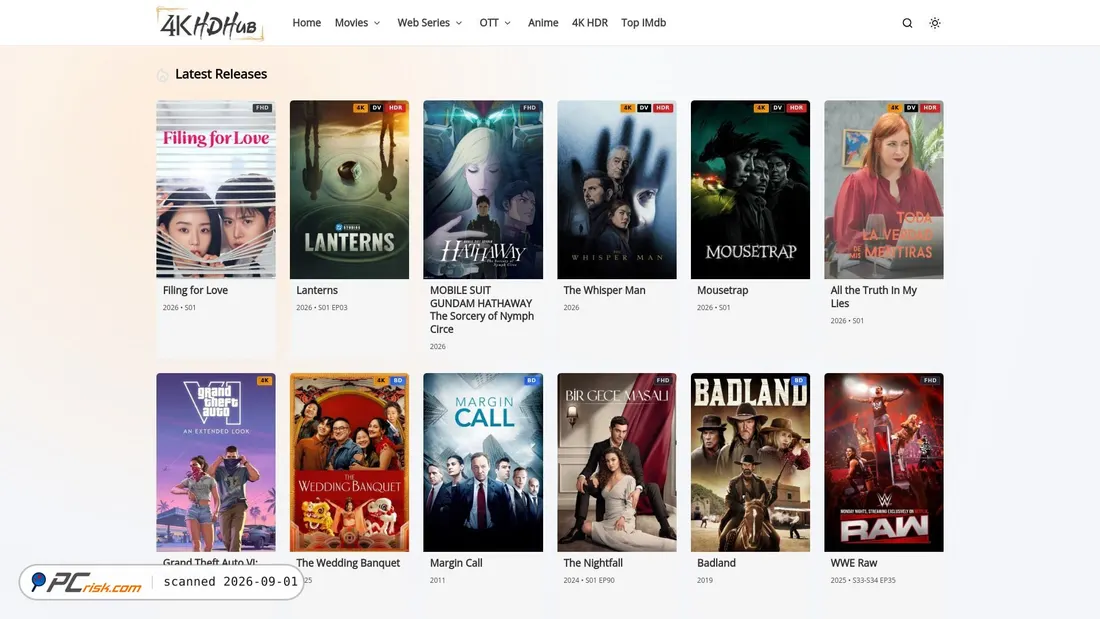Open the search magnifier icon
1100x619 pixels.
pos(907,23)
